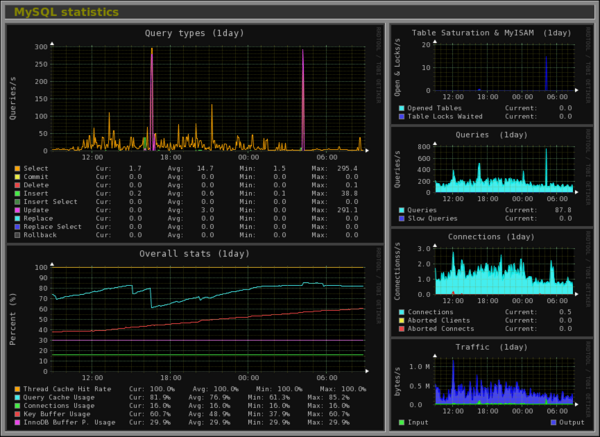The height and width of the screenshot is (437, 600).
Task: Click the Opened Tables legend swatch
Action: [x=401, y=108]
